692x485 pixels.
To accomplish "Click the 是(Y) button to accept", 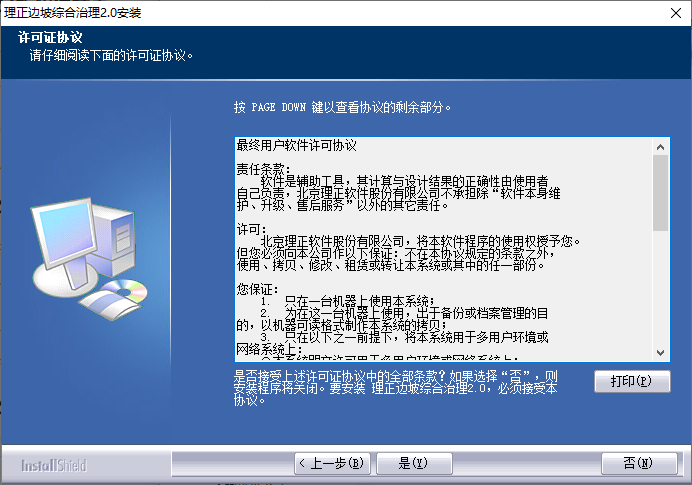I will click(x=414, y=463).
